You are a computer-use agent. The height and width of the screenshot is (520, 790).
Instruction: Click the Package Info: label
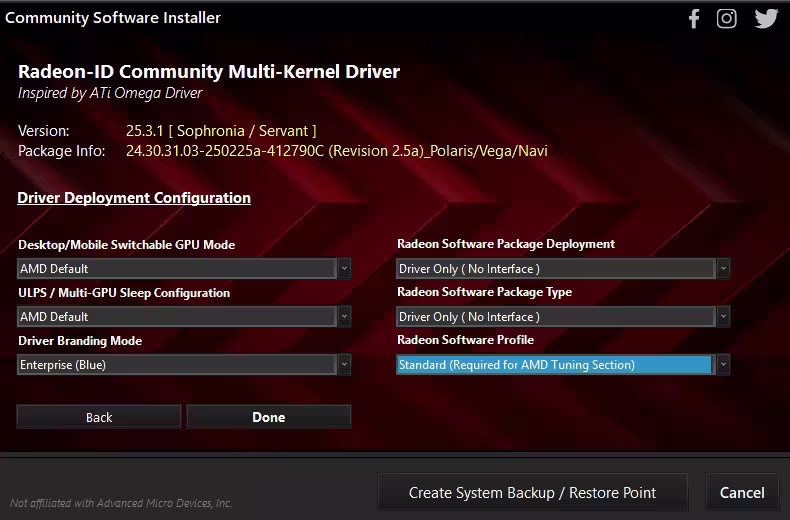61,151
